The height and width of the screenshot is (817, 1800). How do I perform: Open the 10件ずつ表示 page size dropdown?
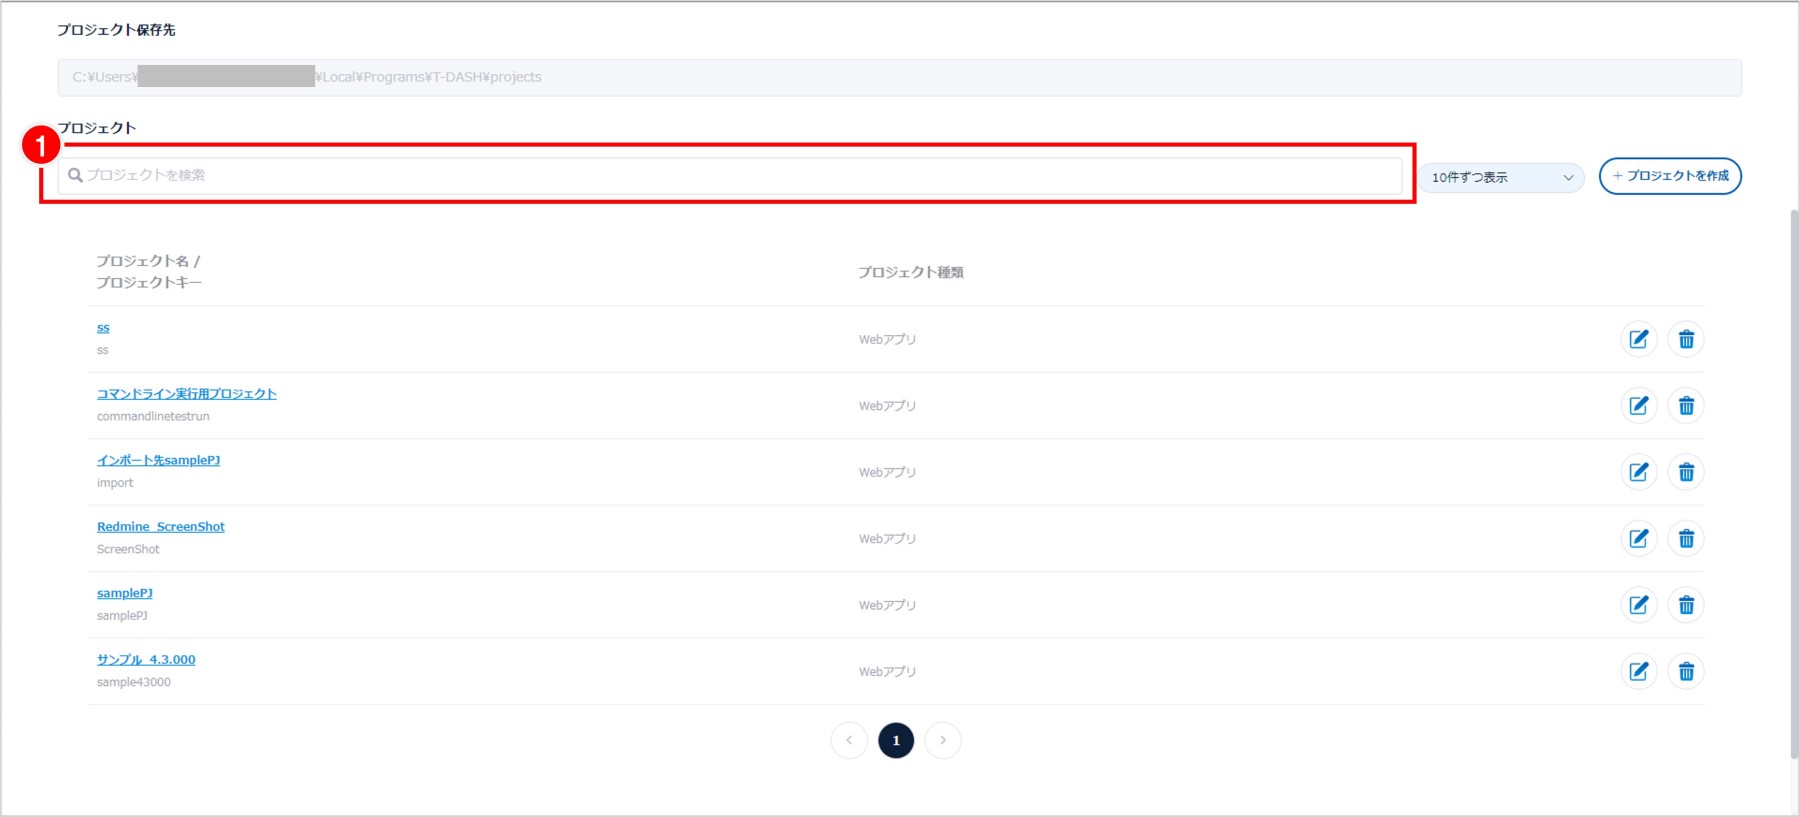point(1501,177)
